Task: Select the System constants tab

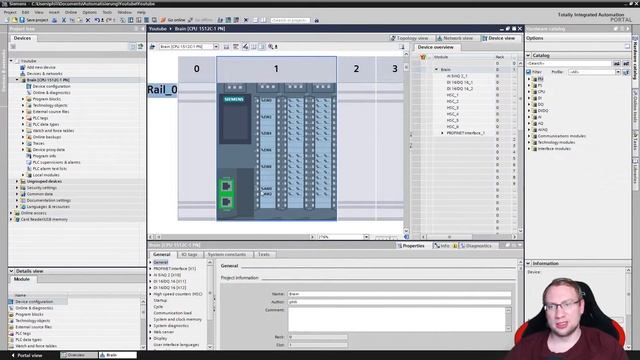Action: tap(227, 254)
